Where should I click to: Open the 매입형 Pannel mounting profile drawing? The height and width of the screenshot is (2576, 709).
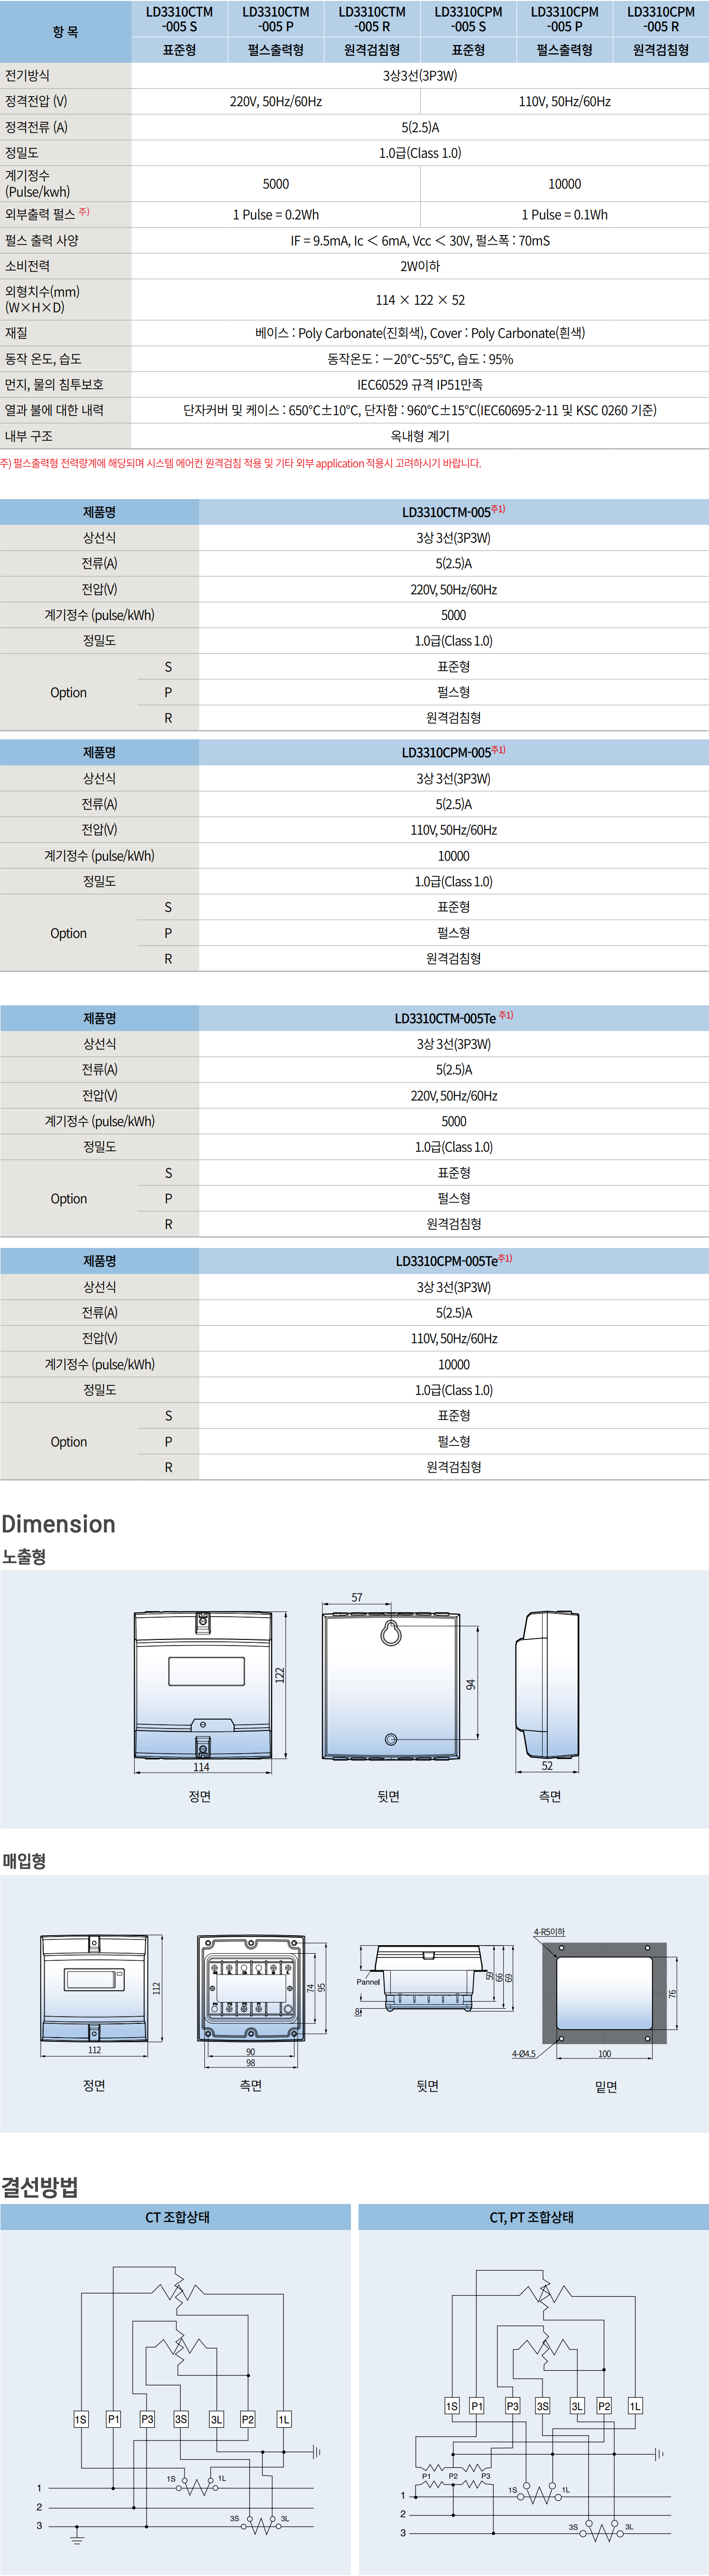click(430, 1978)
